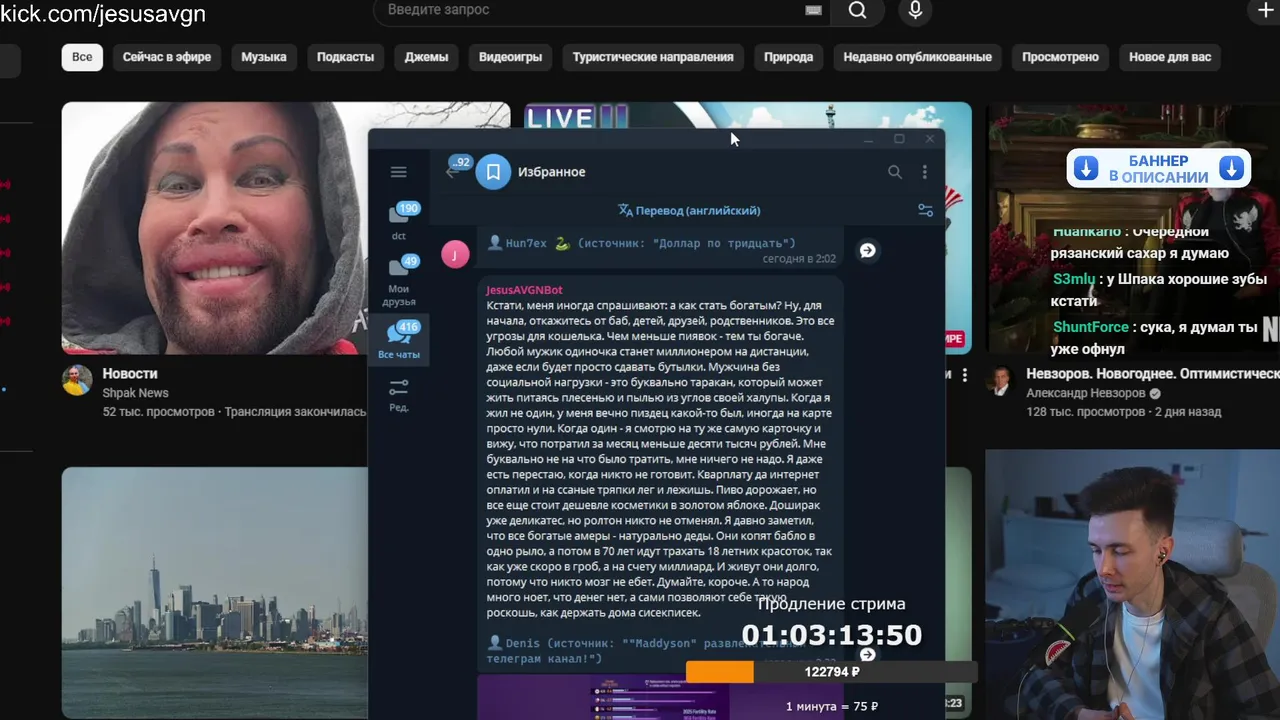Image resolution: width=1280 pixels, height=720 pixels.
Task: Select the Новое для вас chip
Action: click(1170, 57)
